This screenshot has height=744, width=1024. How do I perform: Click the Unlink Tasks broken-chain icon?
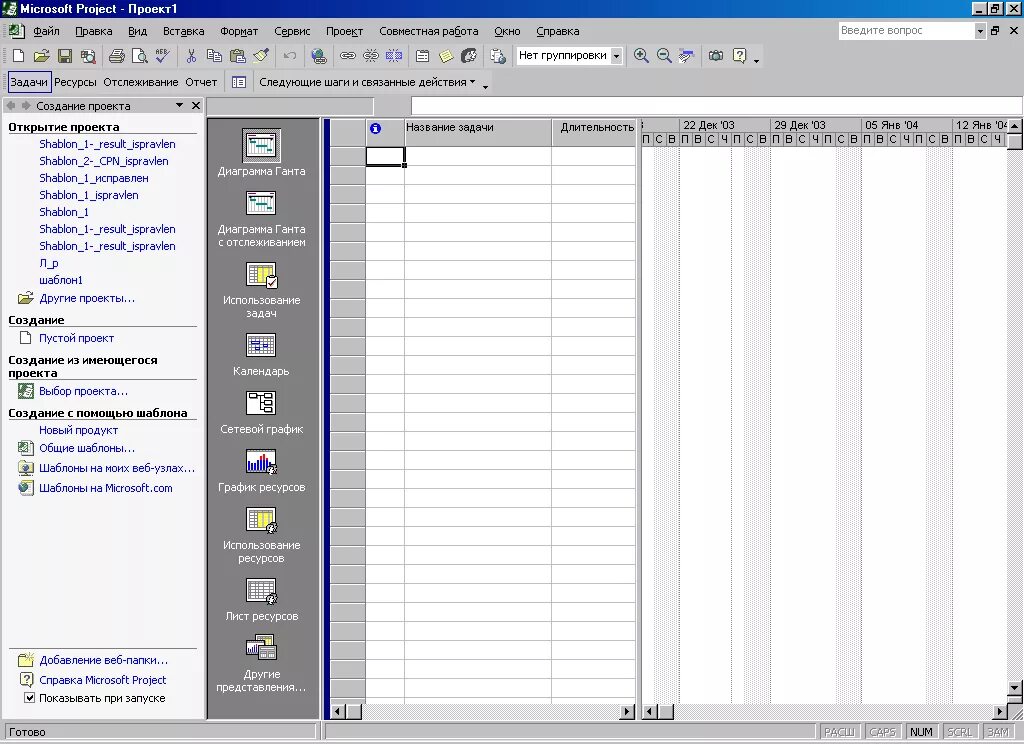point(370,56)
